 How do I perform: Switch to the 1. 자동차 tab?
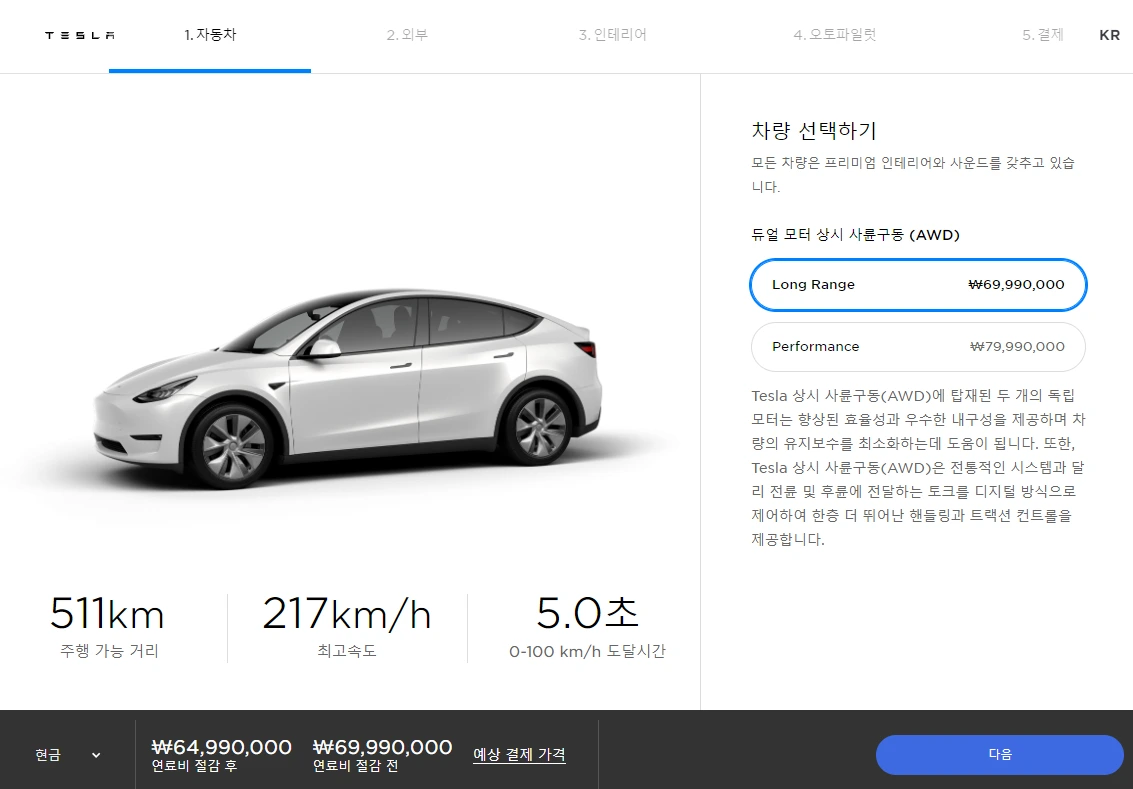210,35
